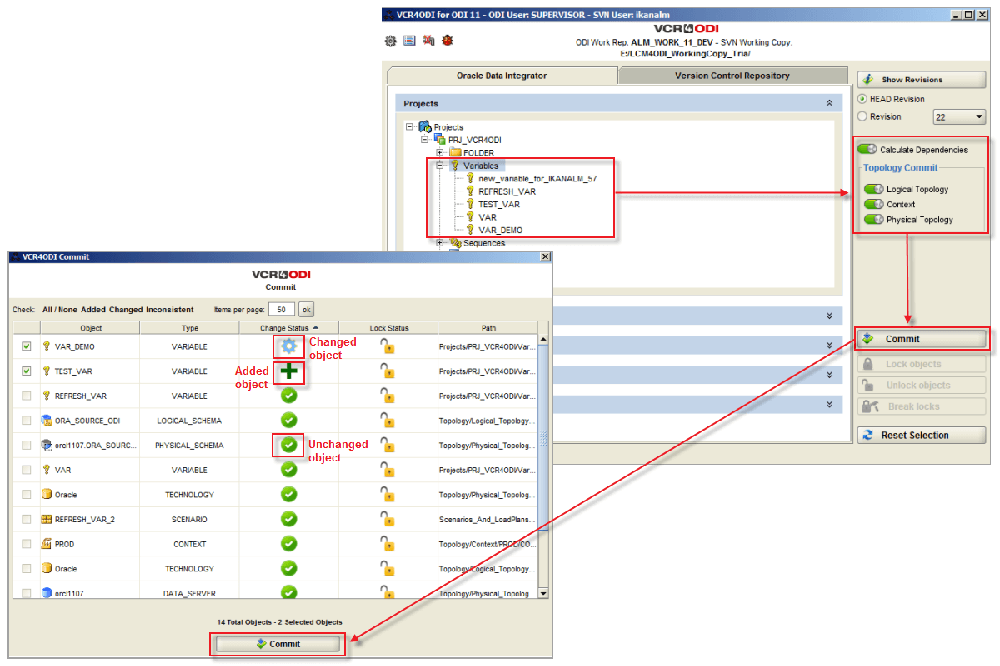Click the red bug toolbar icon
Screen dimensions: 1000x666
point(448,41)
